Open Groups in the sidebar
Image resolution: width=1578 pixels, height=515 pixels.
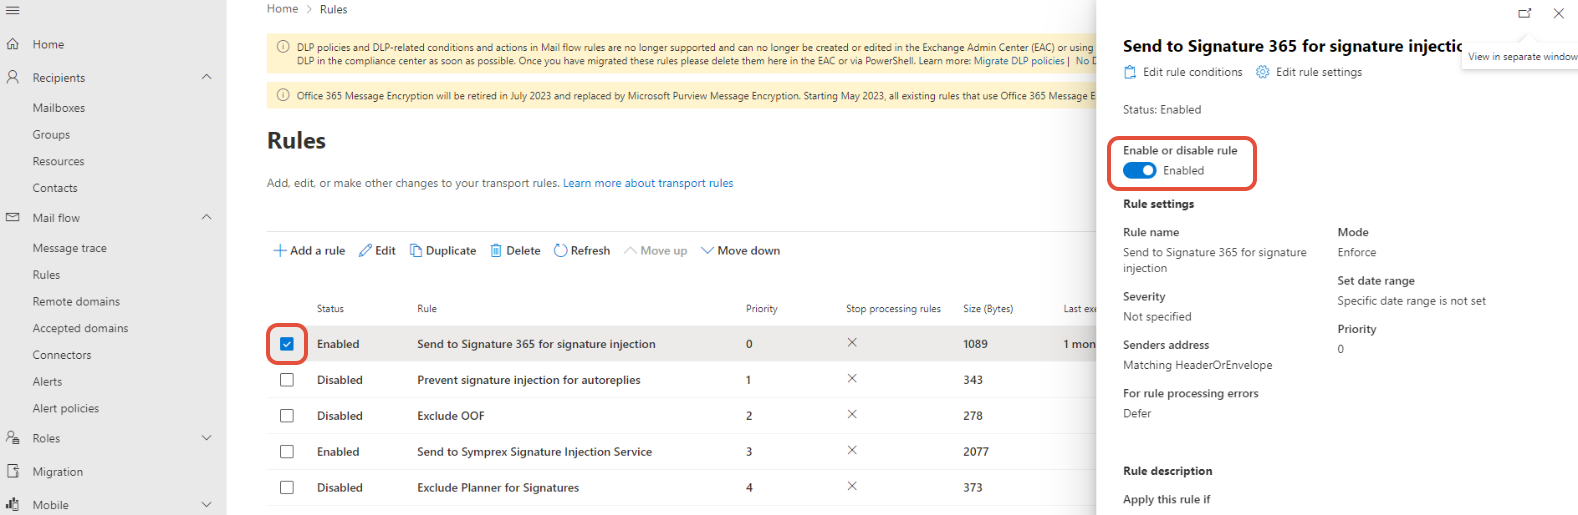(x=51, y=135)
